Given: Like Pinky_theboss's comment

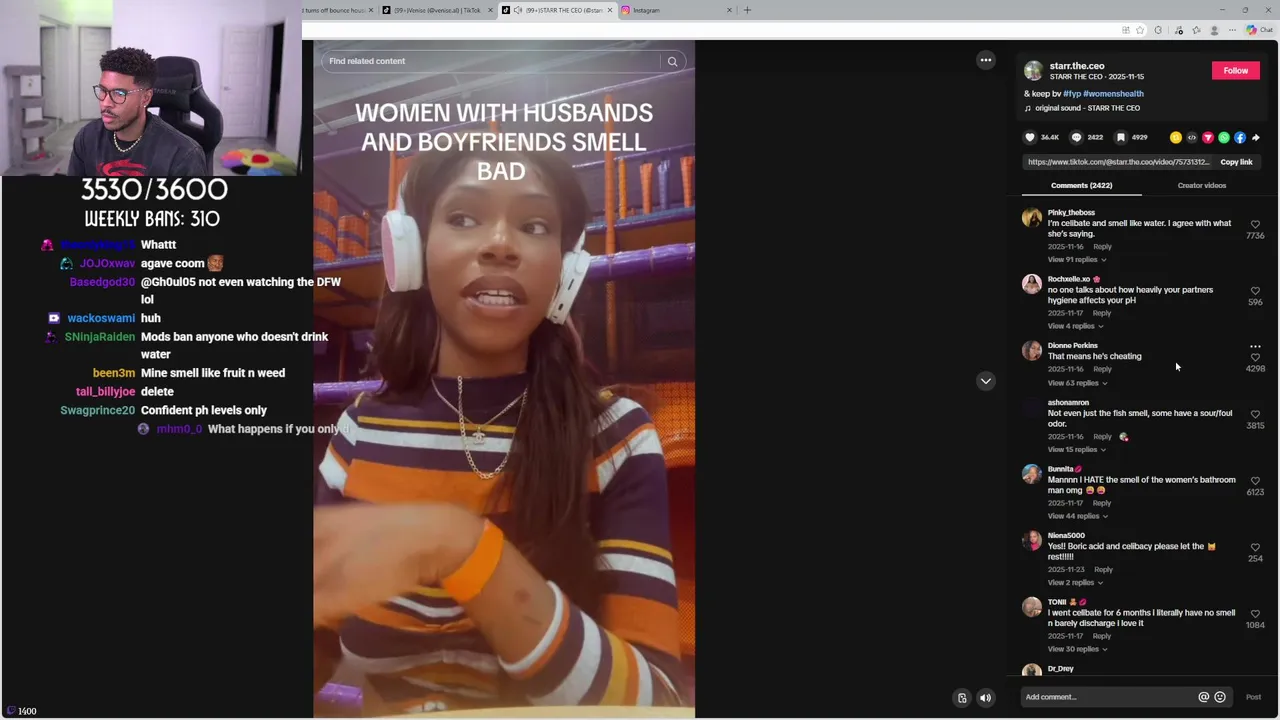Looking at the screenshot, I should [x=1255, y=225].
